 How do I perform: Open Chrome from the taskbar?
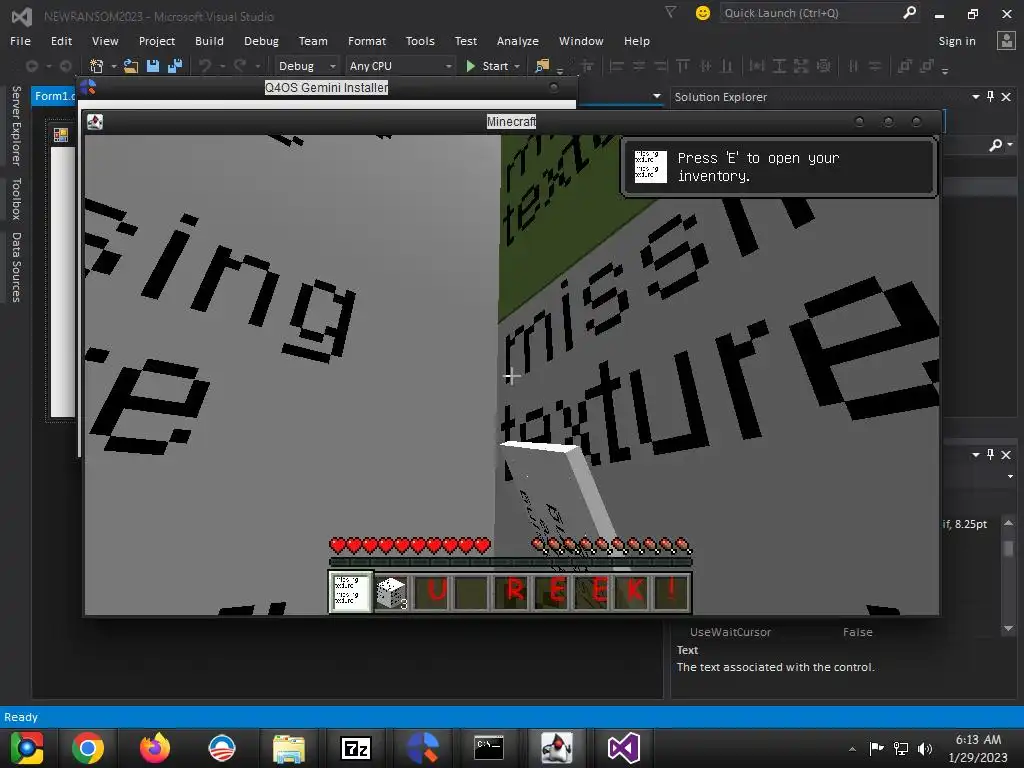[88, 748]
